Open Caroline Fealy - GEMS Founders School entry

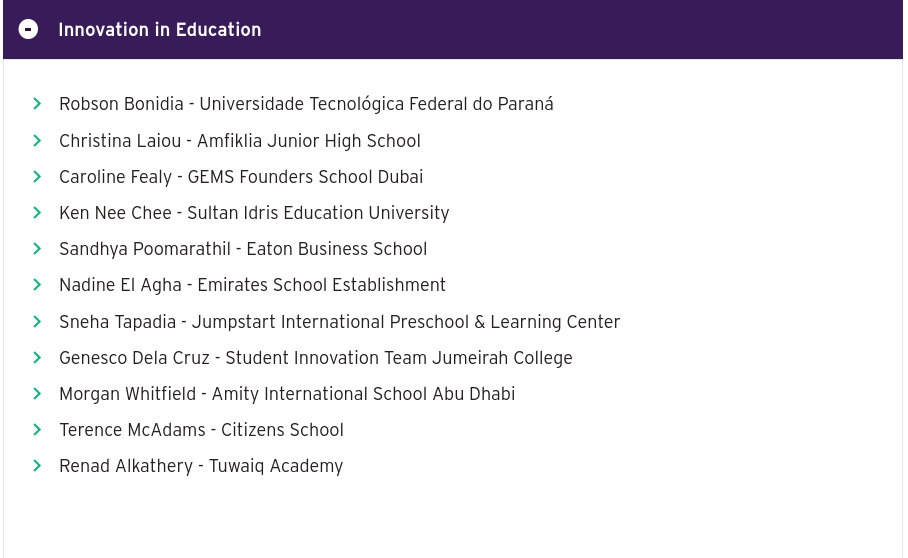[x=241, y=177]
